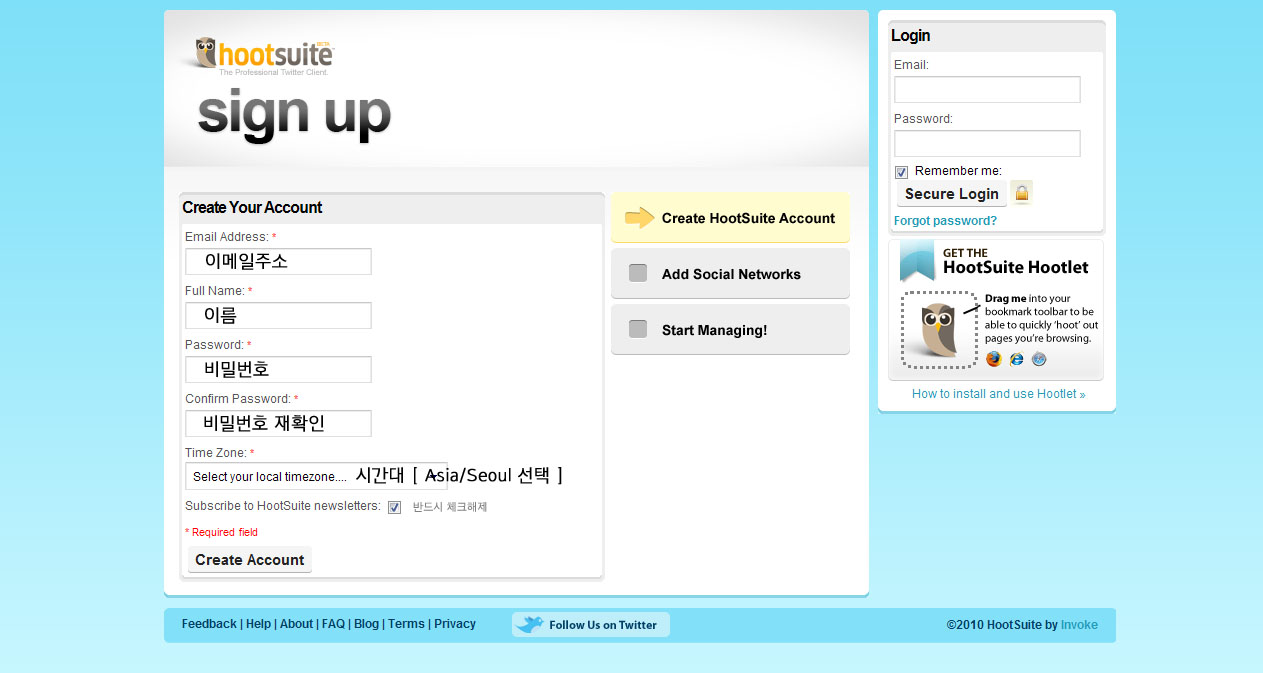Click the Password field in Create Your Account

point(278,369)
